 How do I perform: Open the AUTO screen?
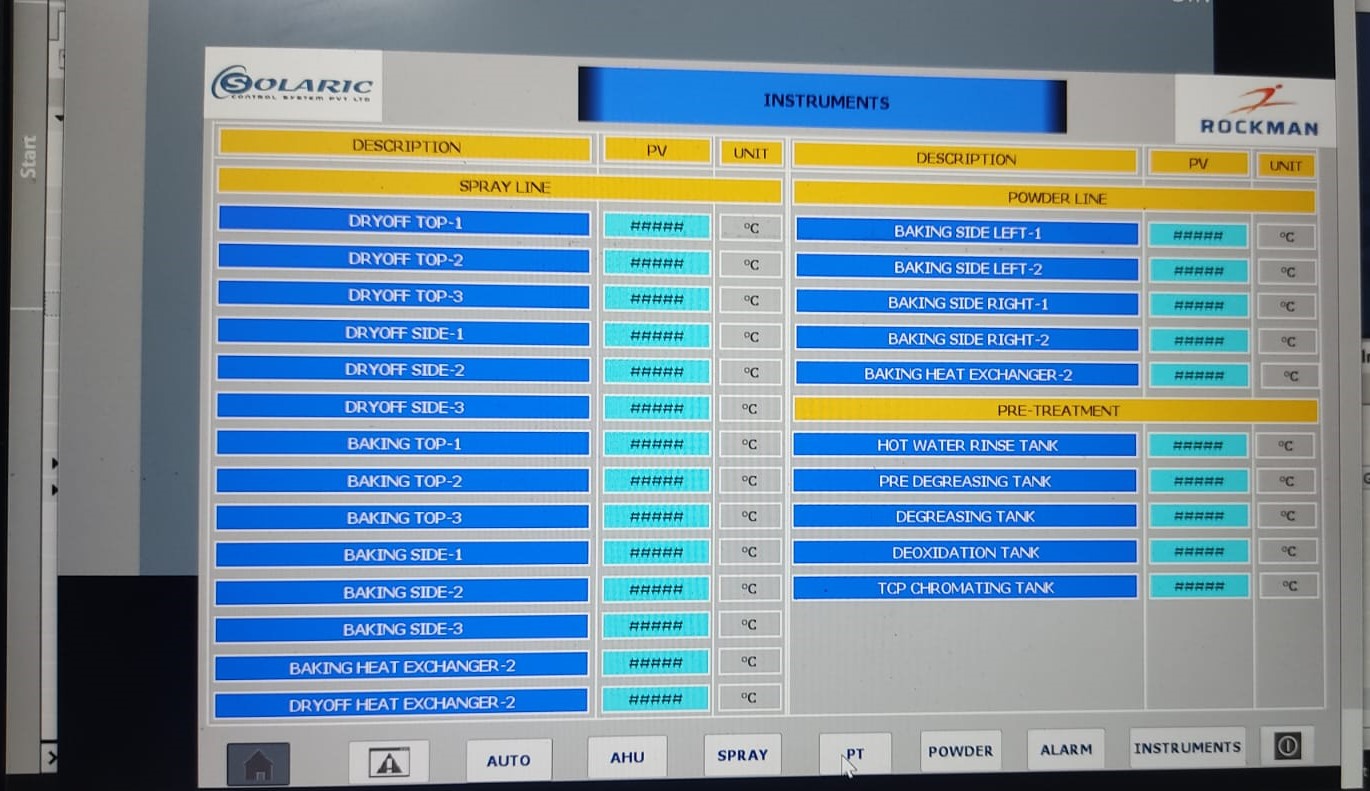tap(509, 760)
